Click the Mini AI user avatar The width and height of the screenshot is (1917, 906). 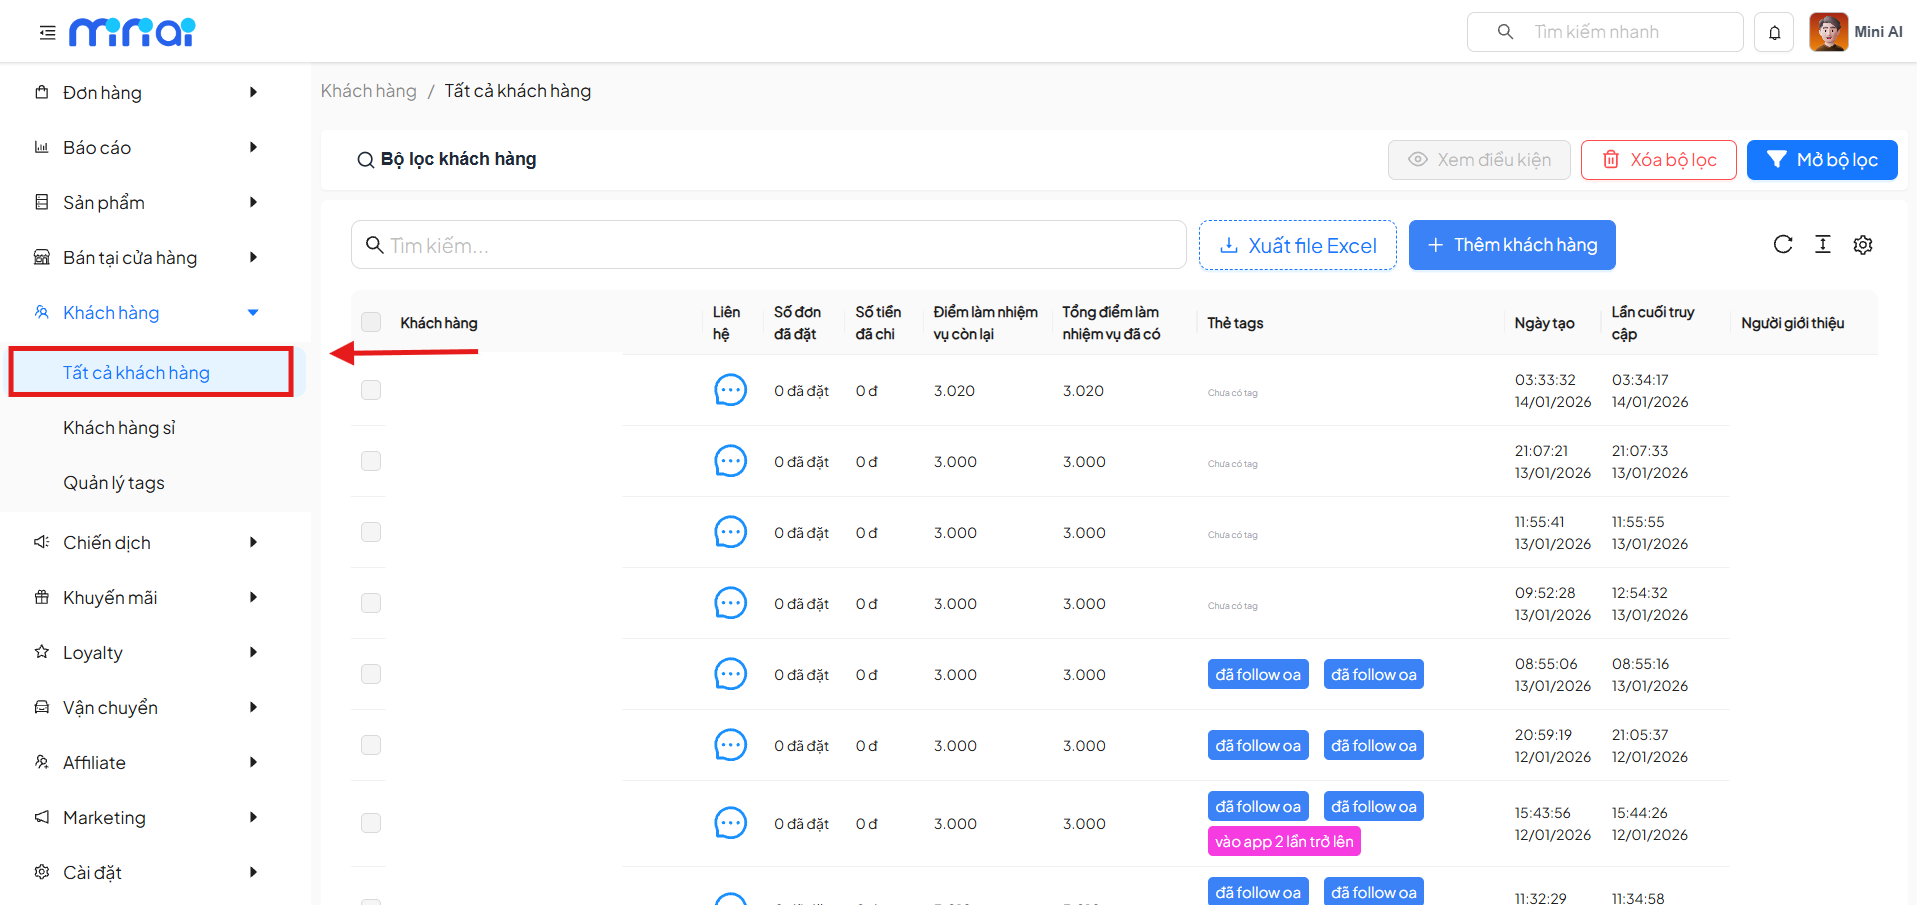point(1828,32)
